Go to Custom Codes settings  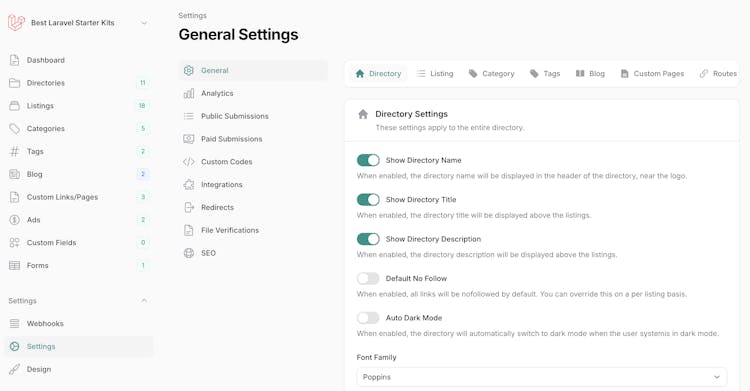click(x=253, y=162)
